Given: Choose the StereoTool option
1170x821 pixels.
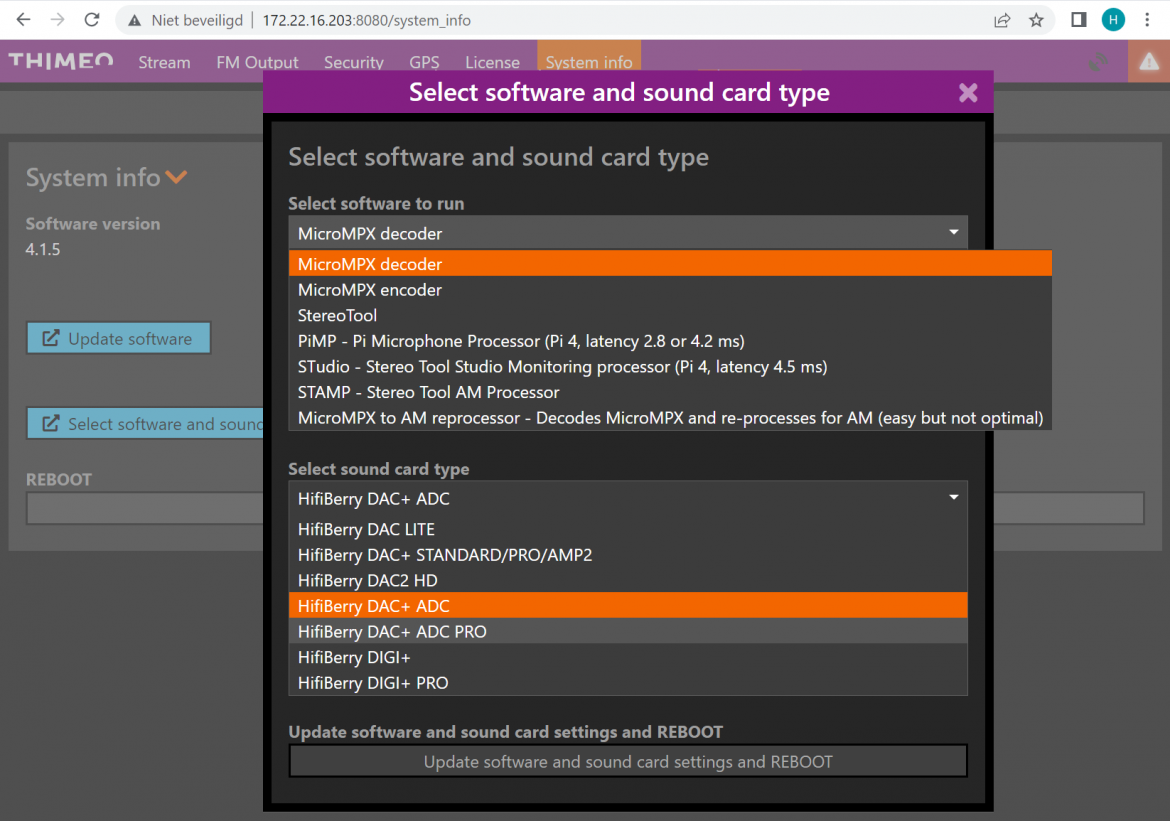Looking at the screenshot, I should pos(337,316).
